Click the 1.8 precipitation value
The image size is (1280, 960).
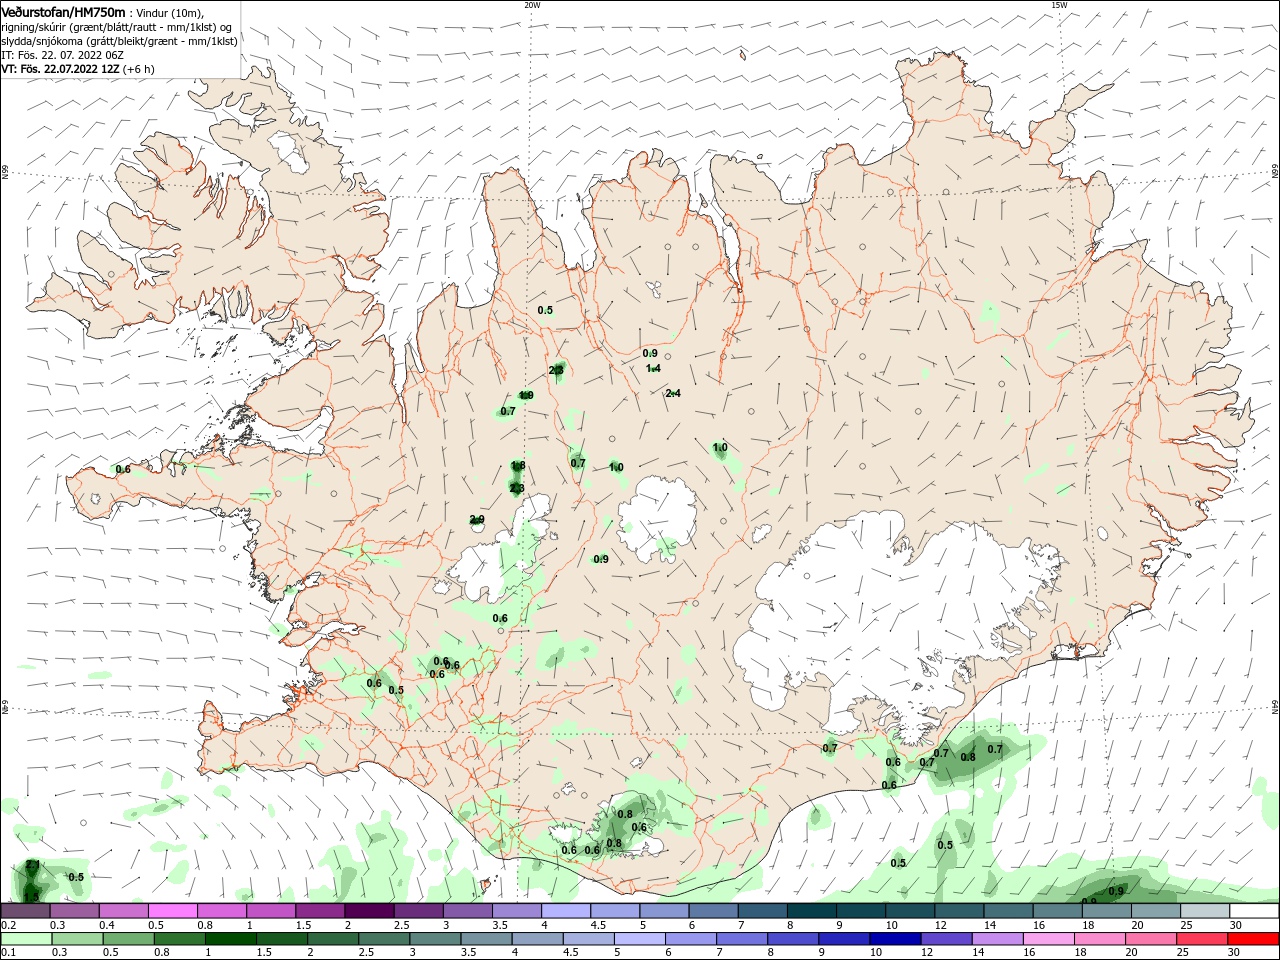(518, 466)
